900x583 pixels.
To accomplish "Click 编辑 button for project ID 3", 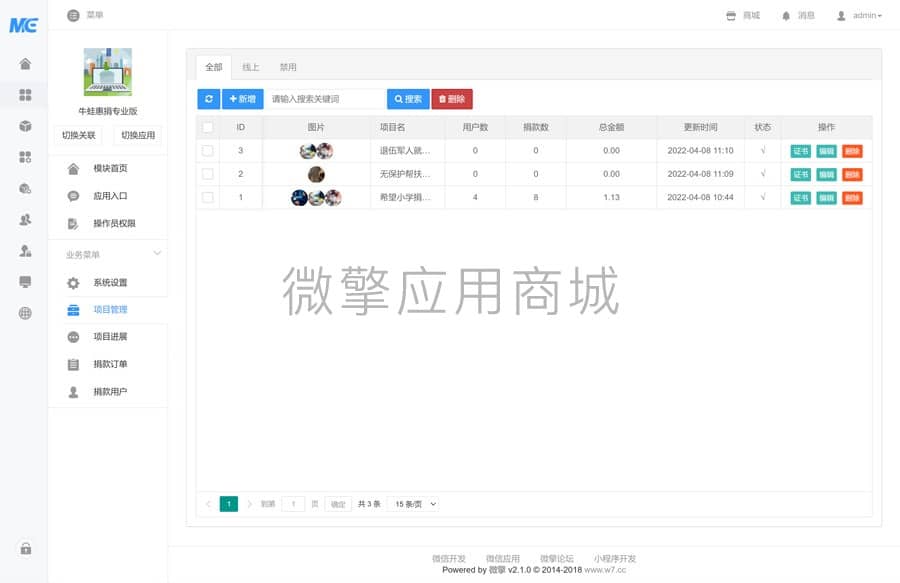I will (827, 151).
